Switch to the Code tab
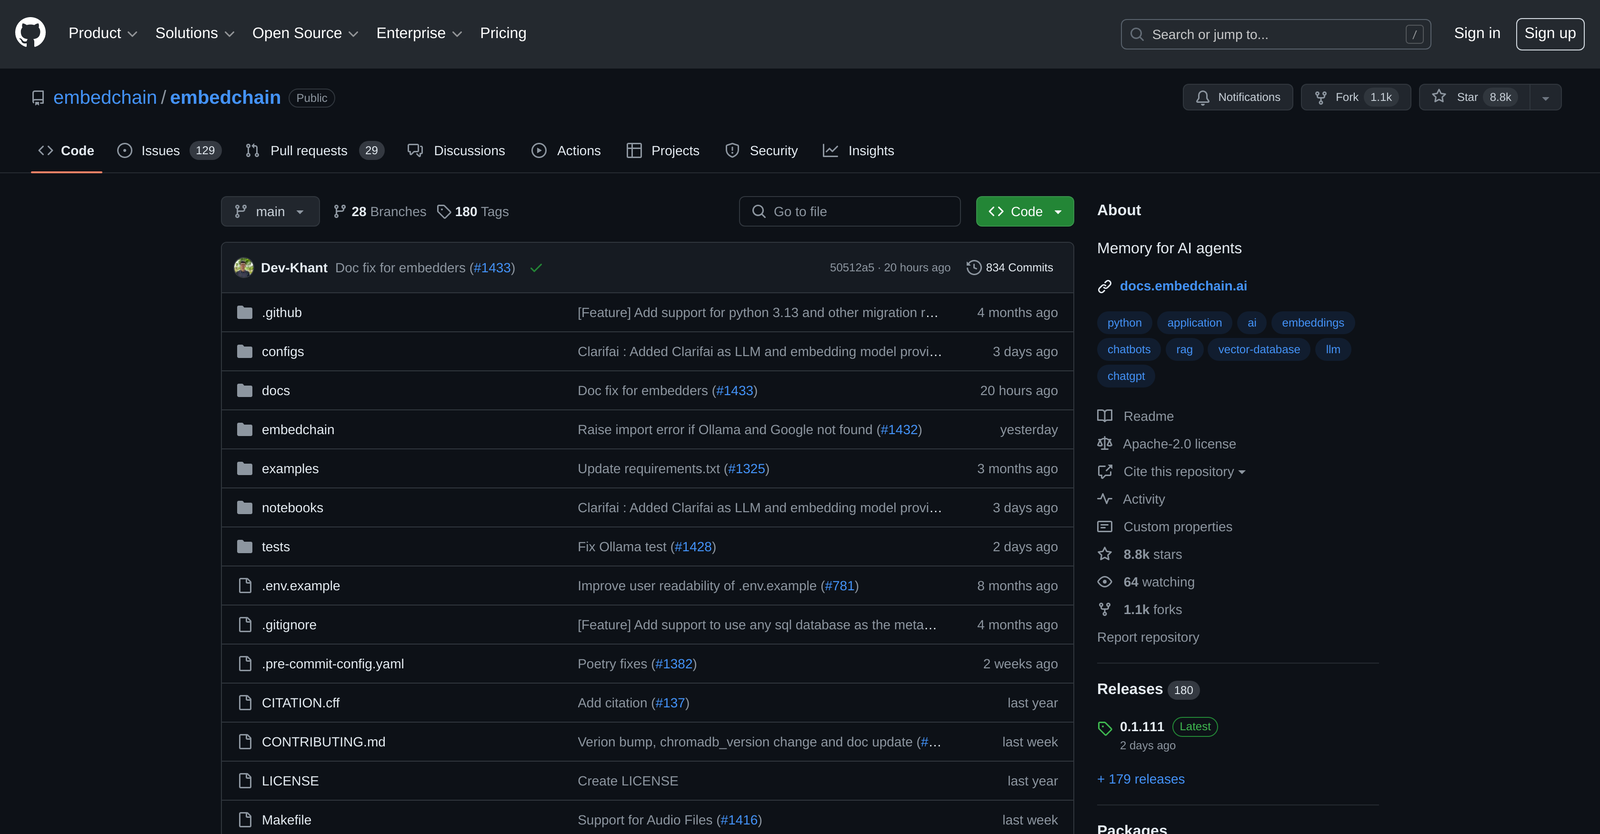 [66, 151]
